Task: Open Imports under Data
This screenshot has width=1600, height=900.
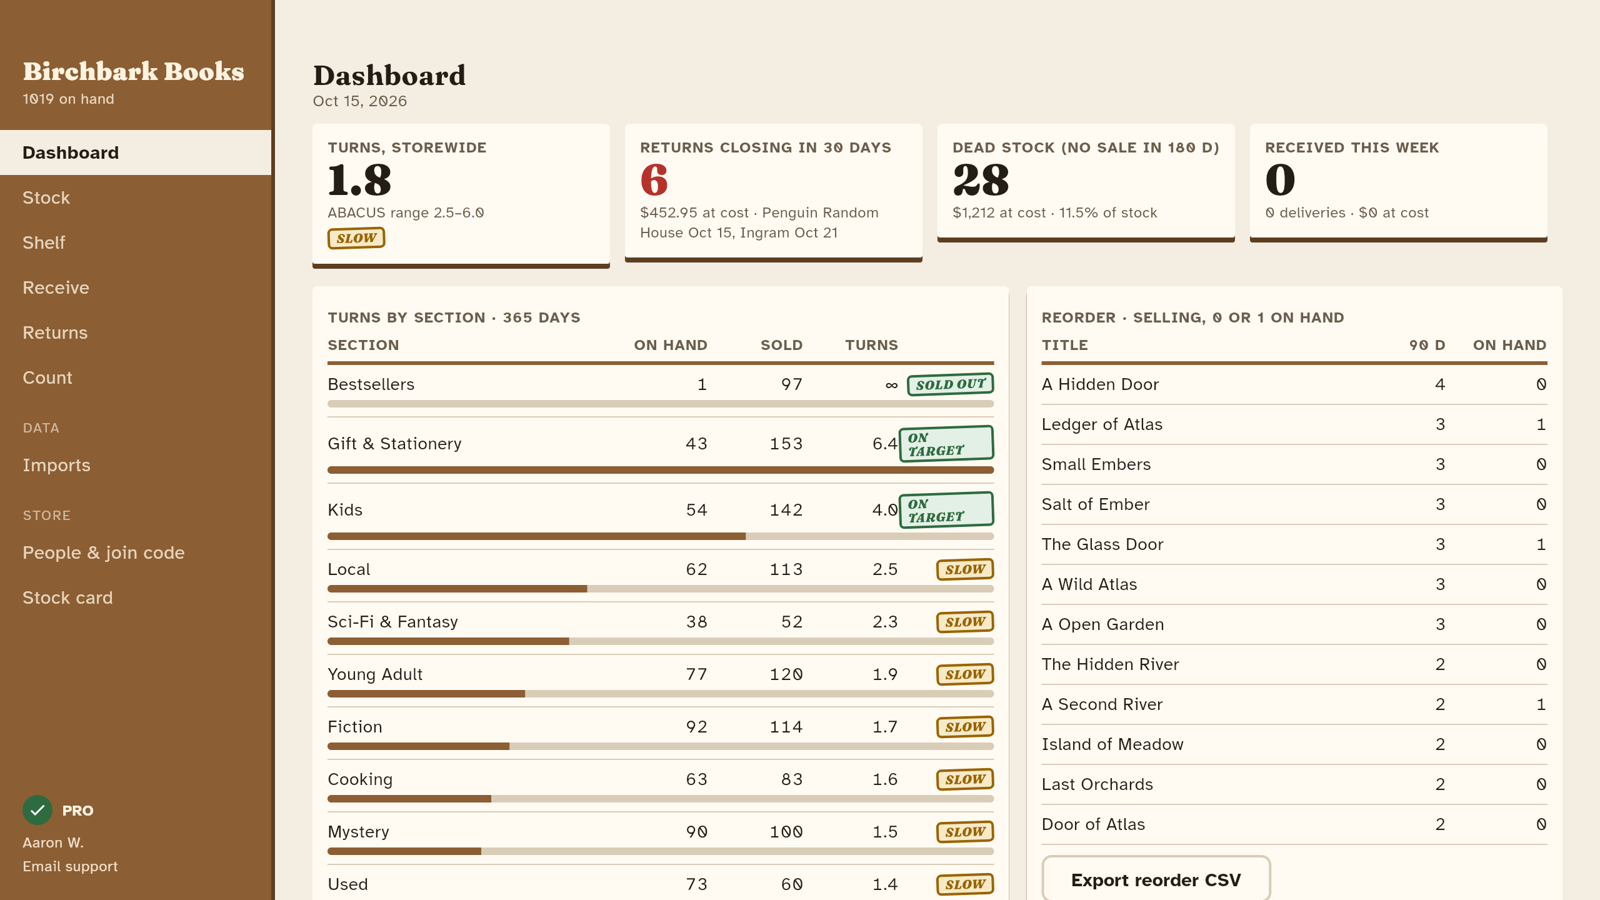Action: [x=136, y=465]
